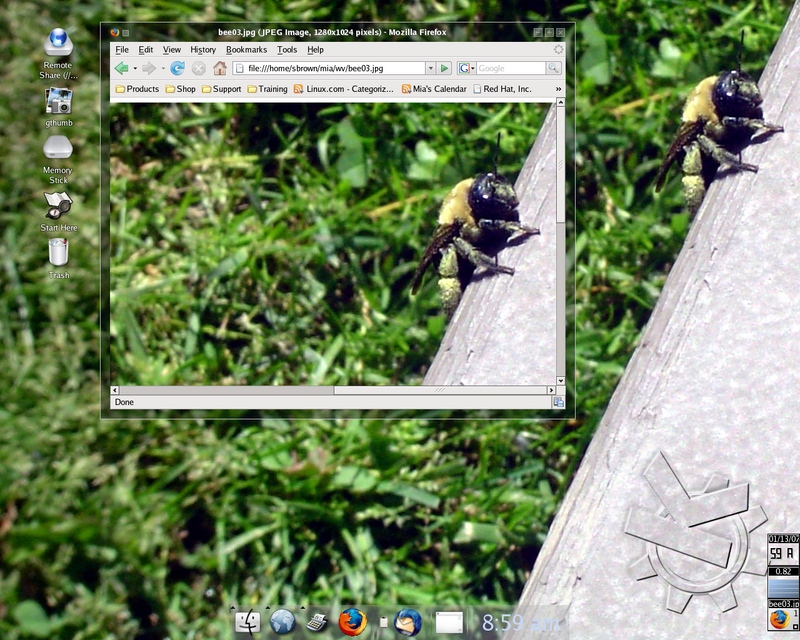
Task: Click the white window icon in the dock
Action: click(449, 623)
